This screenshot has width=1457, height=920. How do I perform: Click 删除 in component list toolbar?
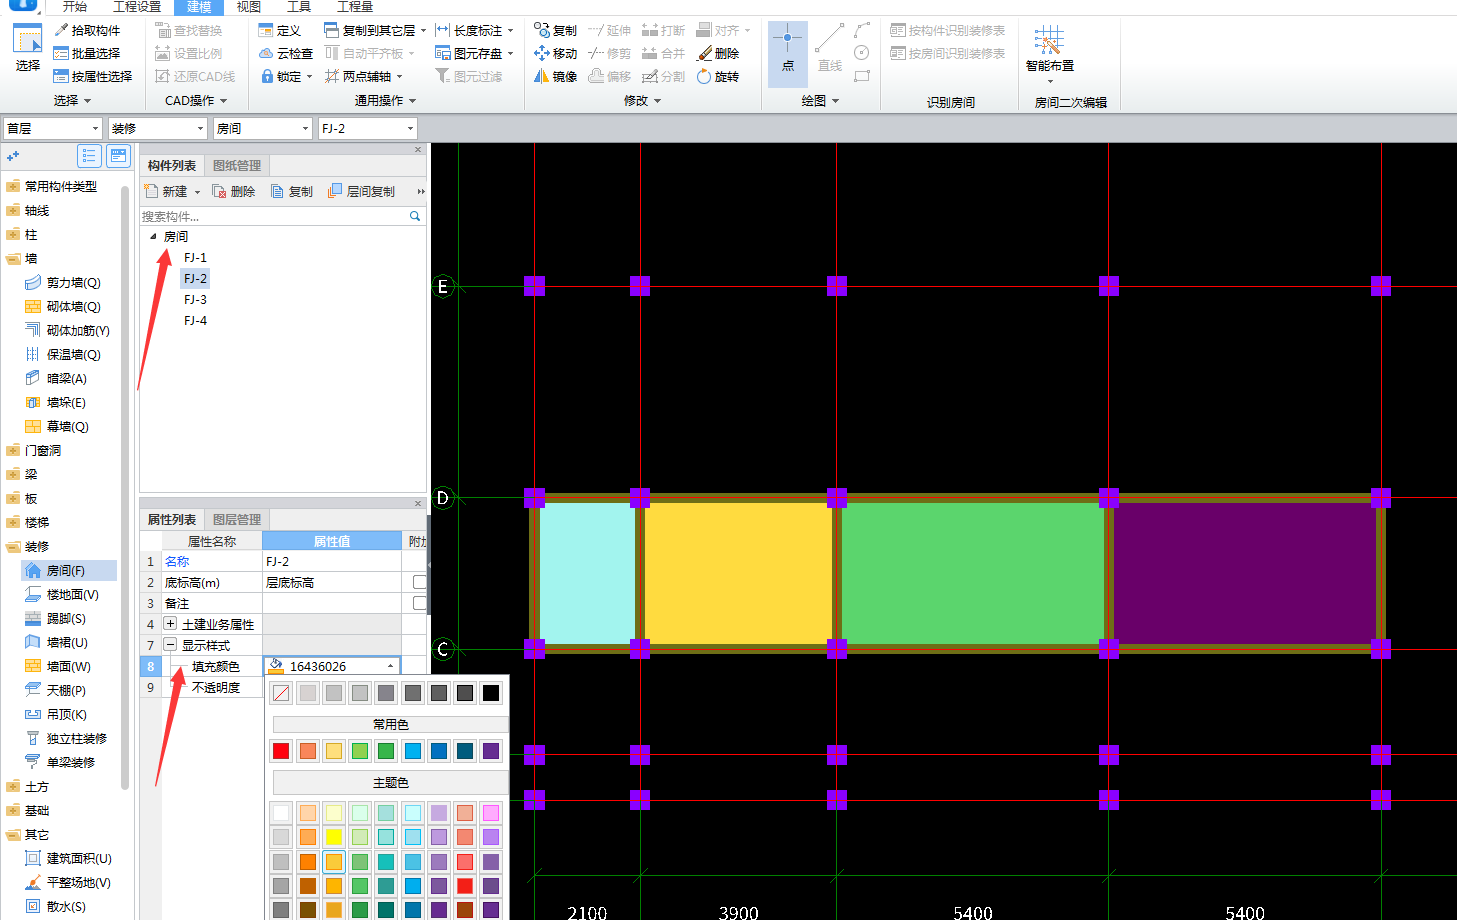point(233,191)
